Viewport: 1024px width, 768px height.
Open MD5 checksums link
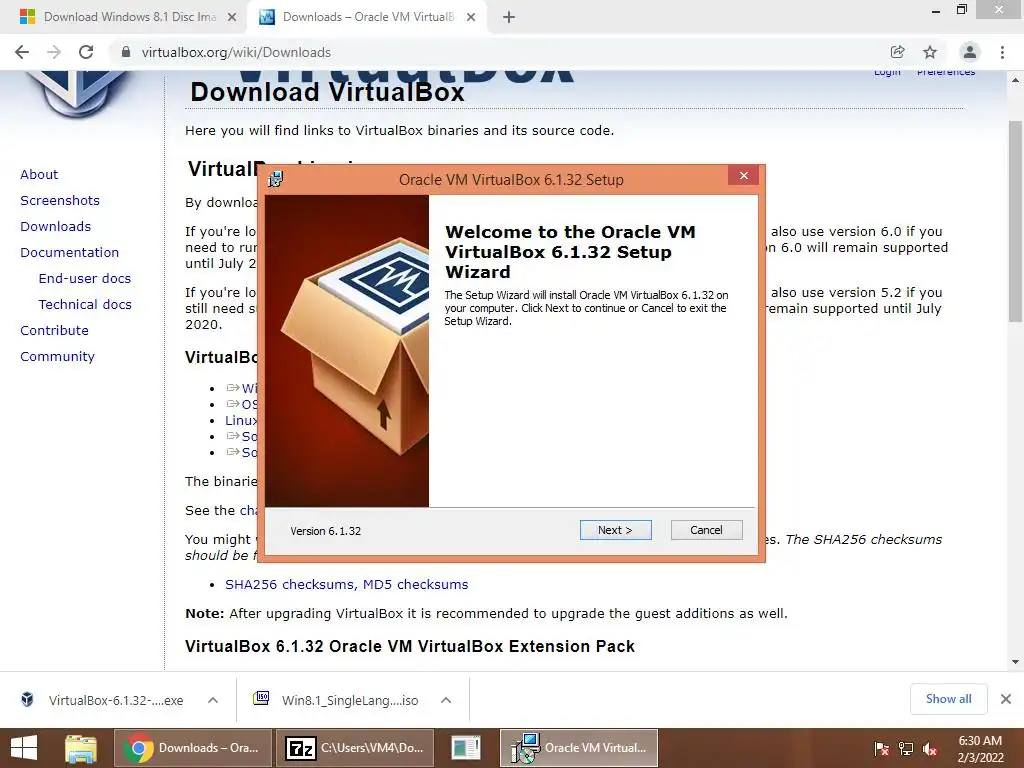tap(415, 584)
